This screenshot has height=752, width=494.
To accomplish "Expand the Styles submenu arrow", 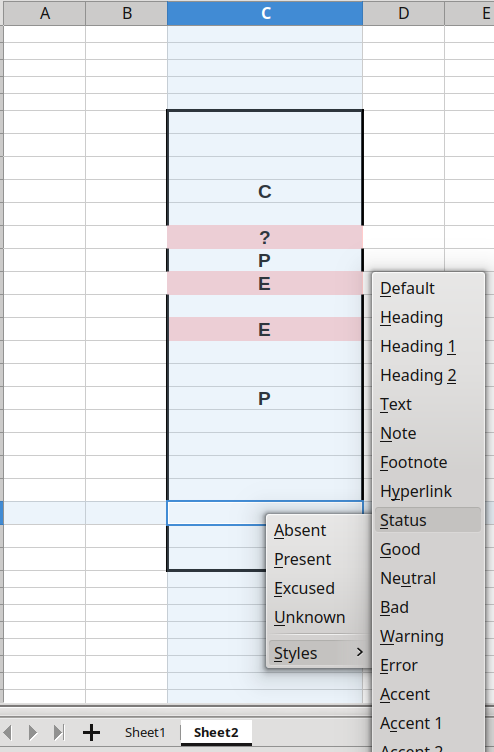I will point(359,652).
